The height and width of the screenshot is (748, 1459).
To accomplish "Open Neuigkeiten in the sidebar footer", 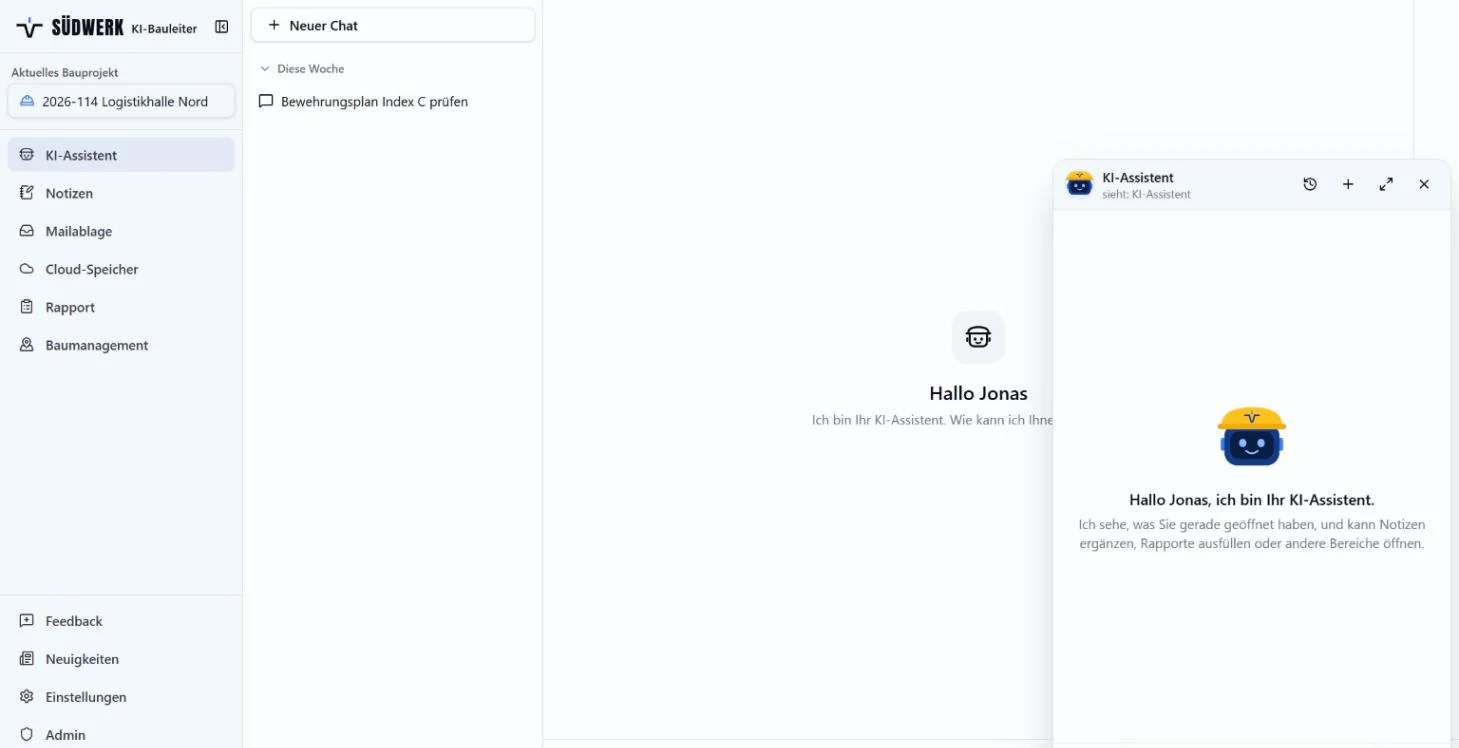I will click(121, 659).
